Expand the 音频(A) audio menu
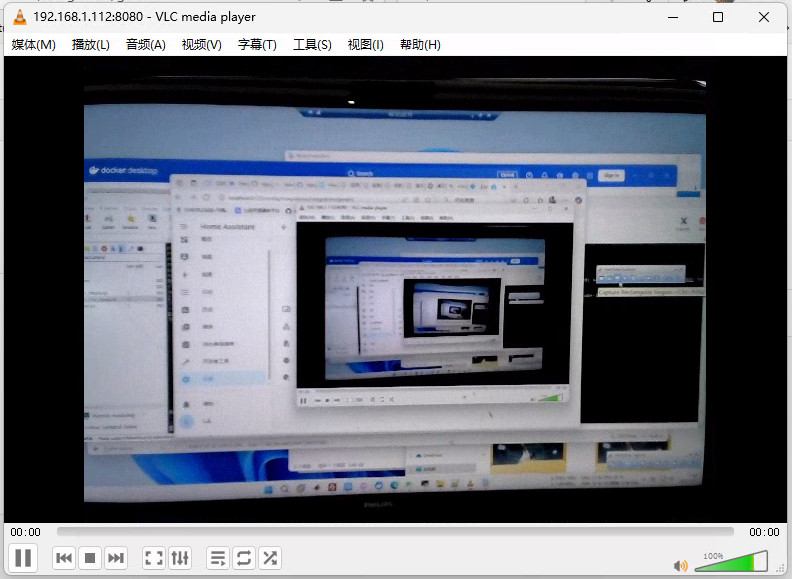The width and height of the screenshot is (792, 579). (145, 44)
